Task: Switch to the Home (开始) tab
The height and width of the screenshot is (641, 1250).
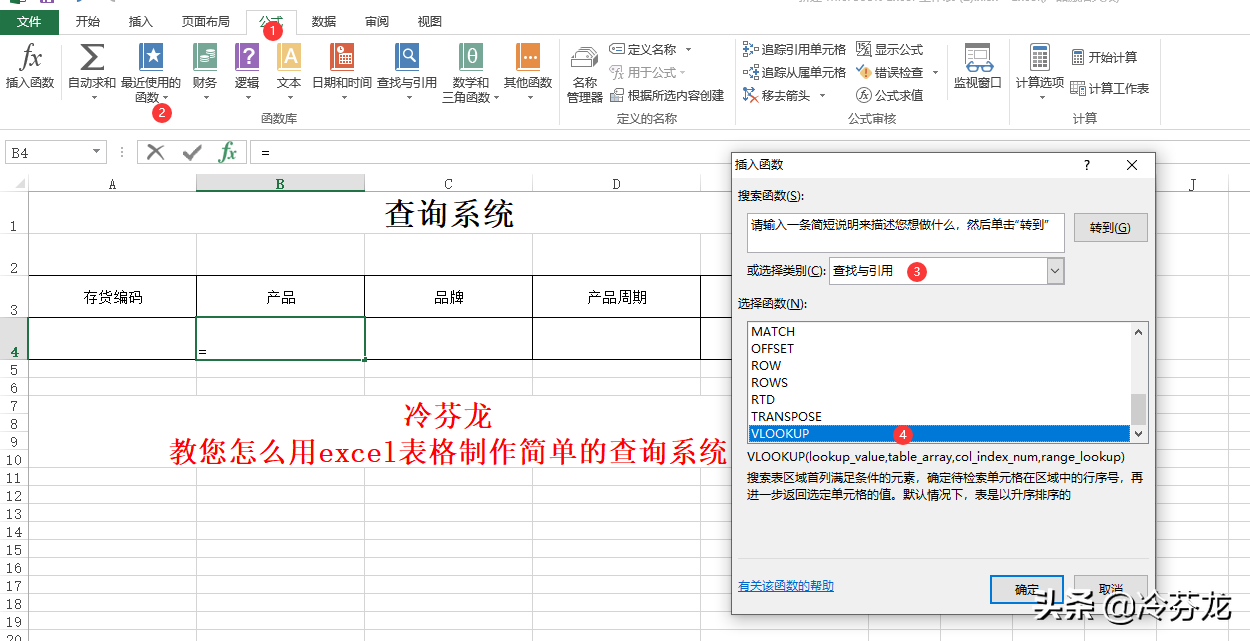Action: 88,21
